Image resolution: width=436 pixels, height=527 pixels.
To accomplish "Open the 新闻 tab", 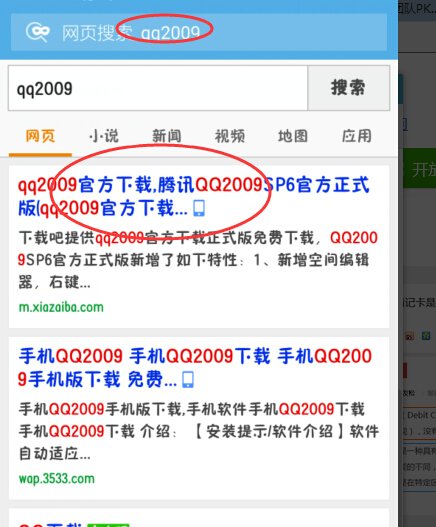I will pyautogui.click(x=167, y=136).
